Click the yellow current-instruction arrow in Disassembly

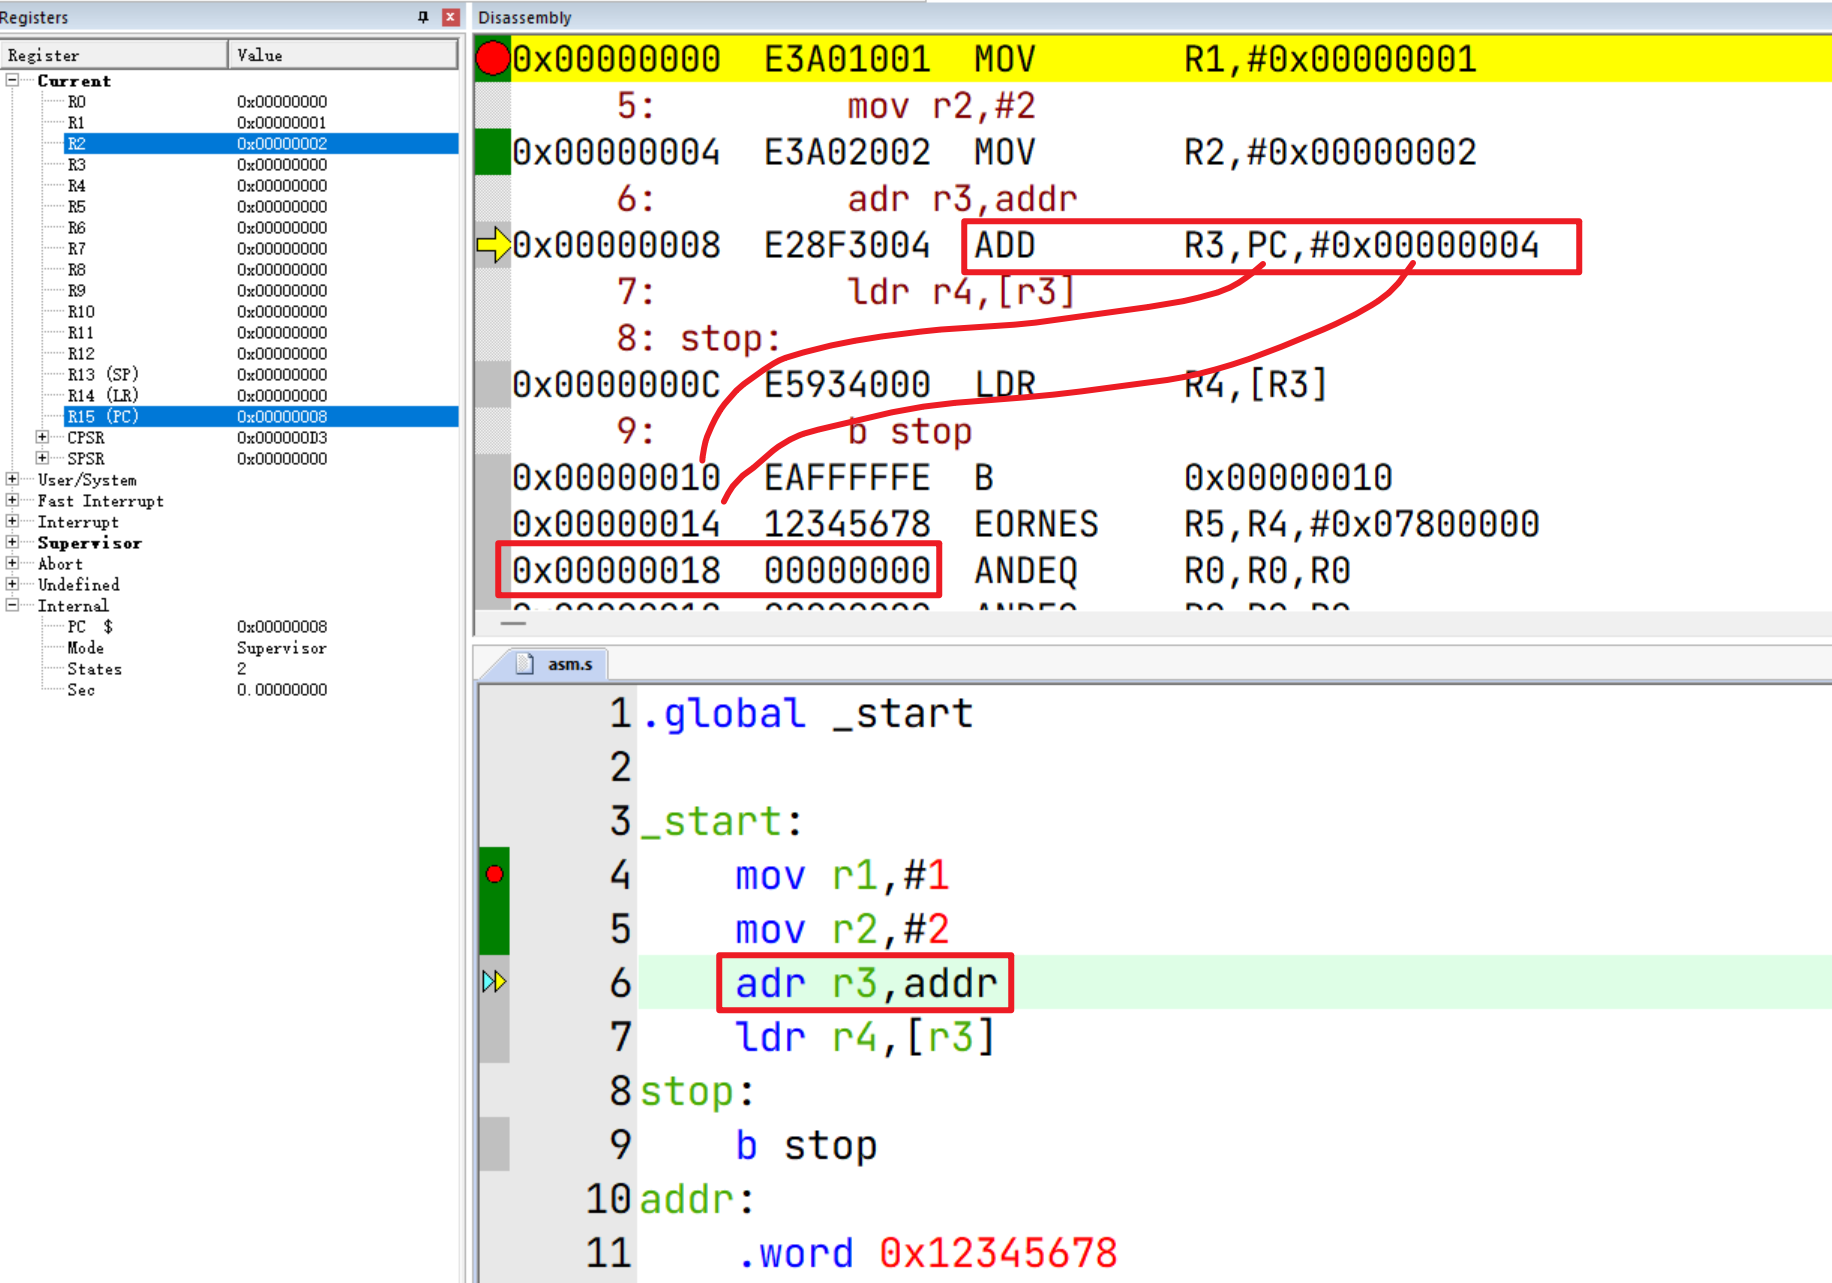pyautogui.click(x=493, y=244)
